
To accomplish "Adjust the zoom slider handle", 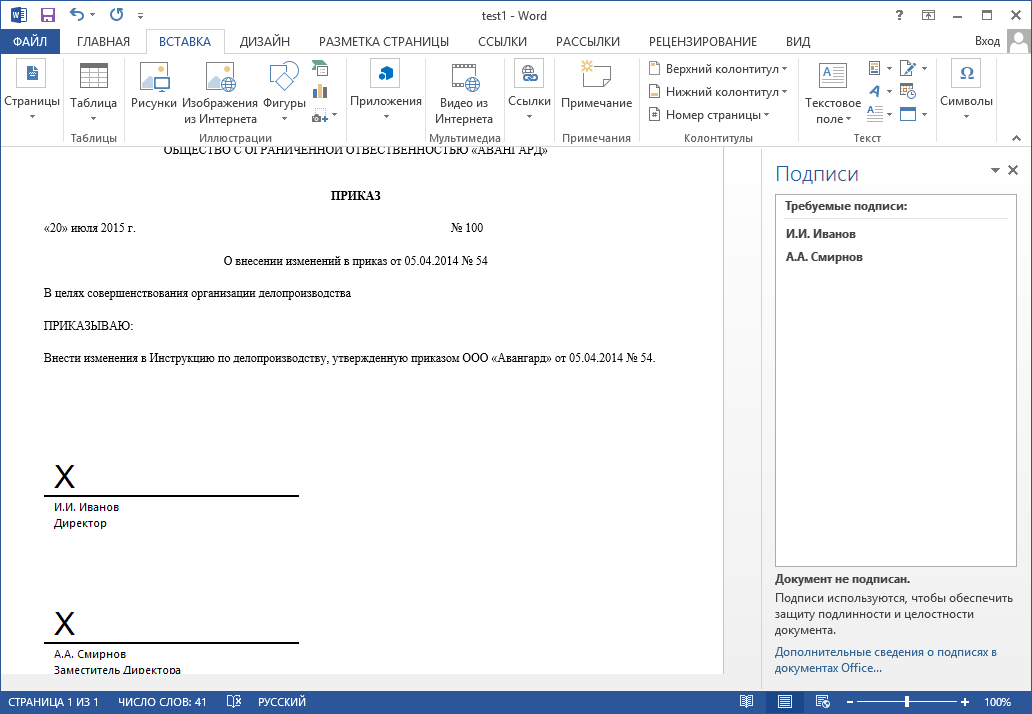I will (907, 702).
